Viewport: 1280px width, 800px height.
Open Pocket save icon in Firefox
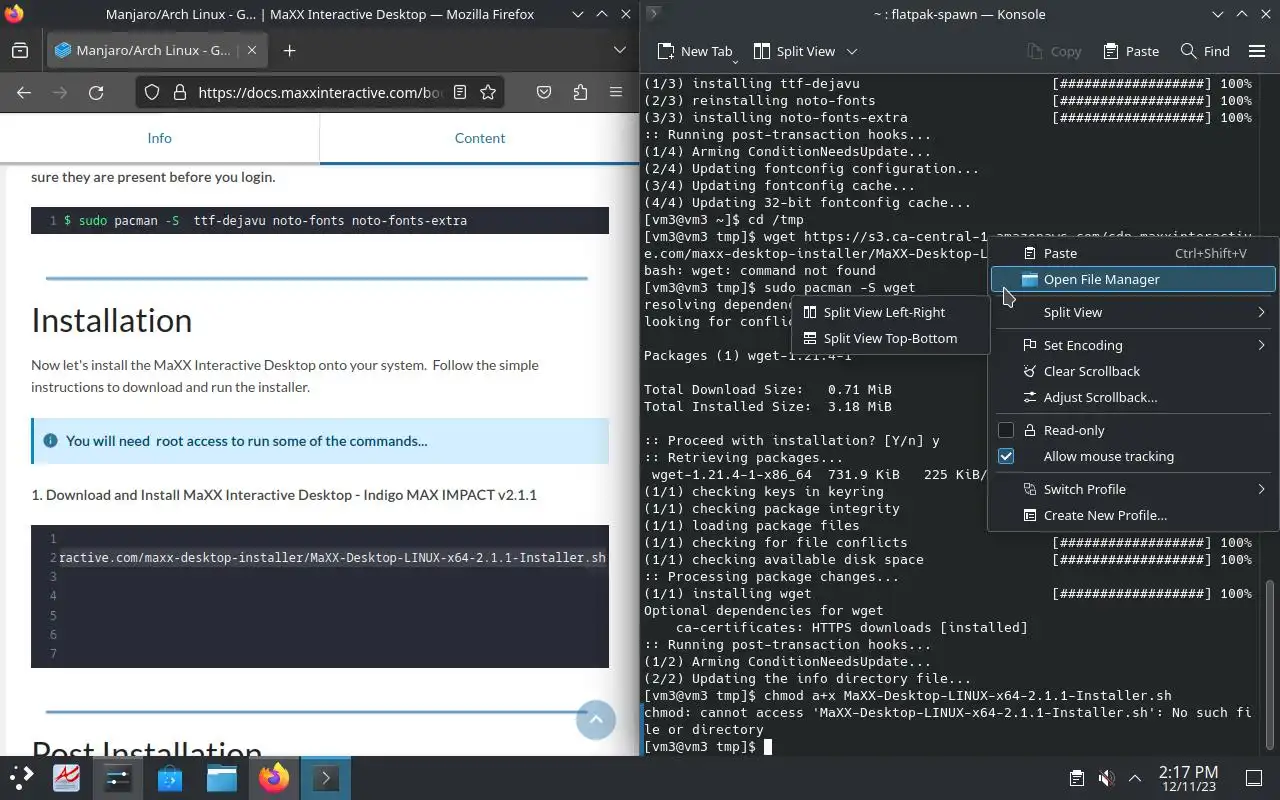click(544, 92)
